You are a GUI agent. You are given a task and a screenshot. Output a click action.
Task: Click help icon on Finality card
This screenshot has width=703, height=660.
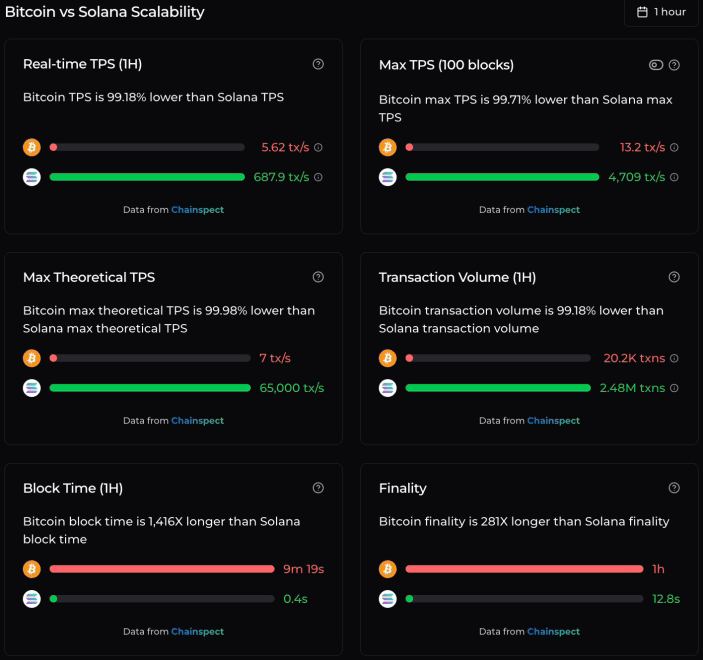point(674,488)
